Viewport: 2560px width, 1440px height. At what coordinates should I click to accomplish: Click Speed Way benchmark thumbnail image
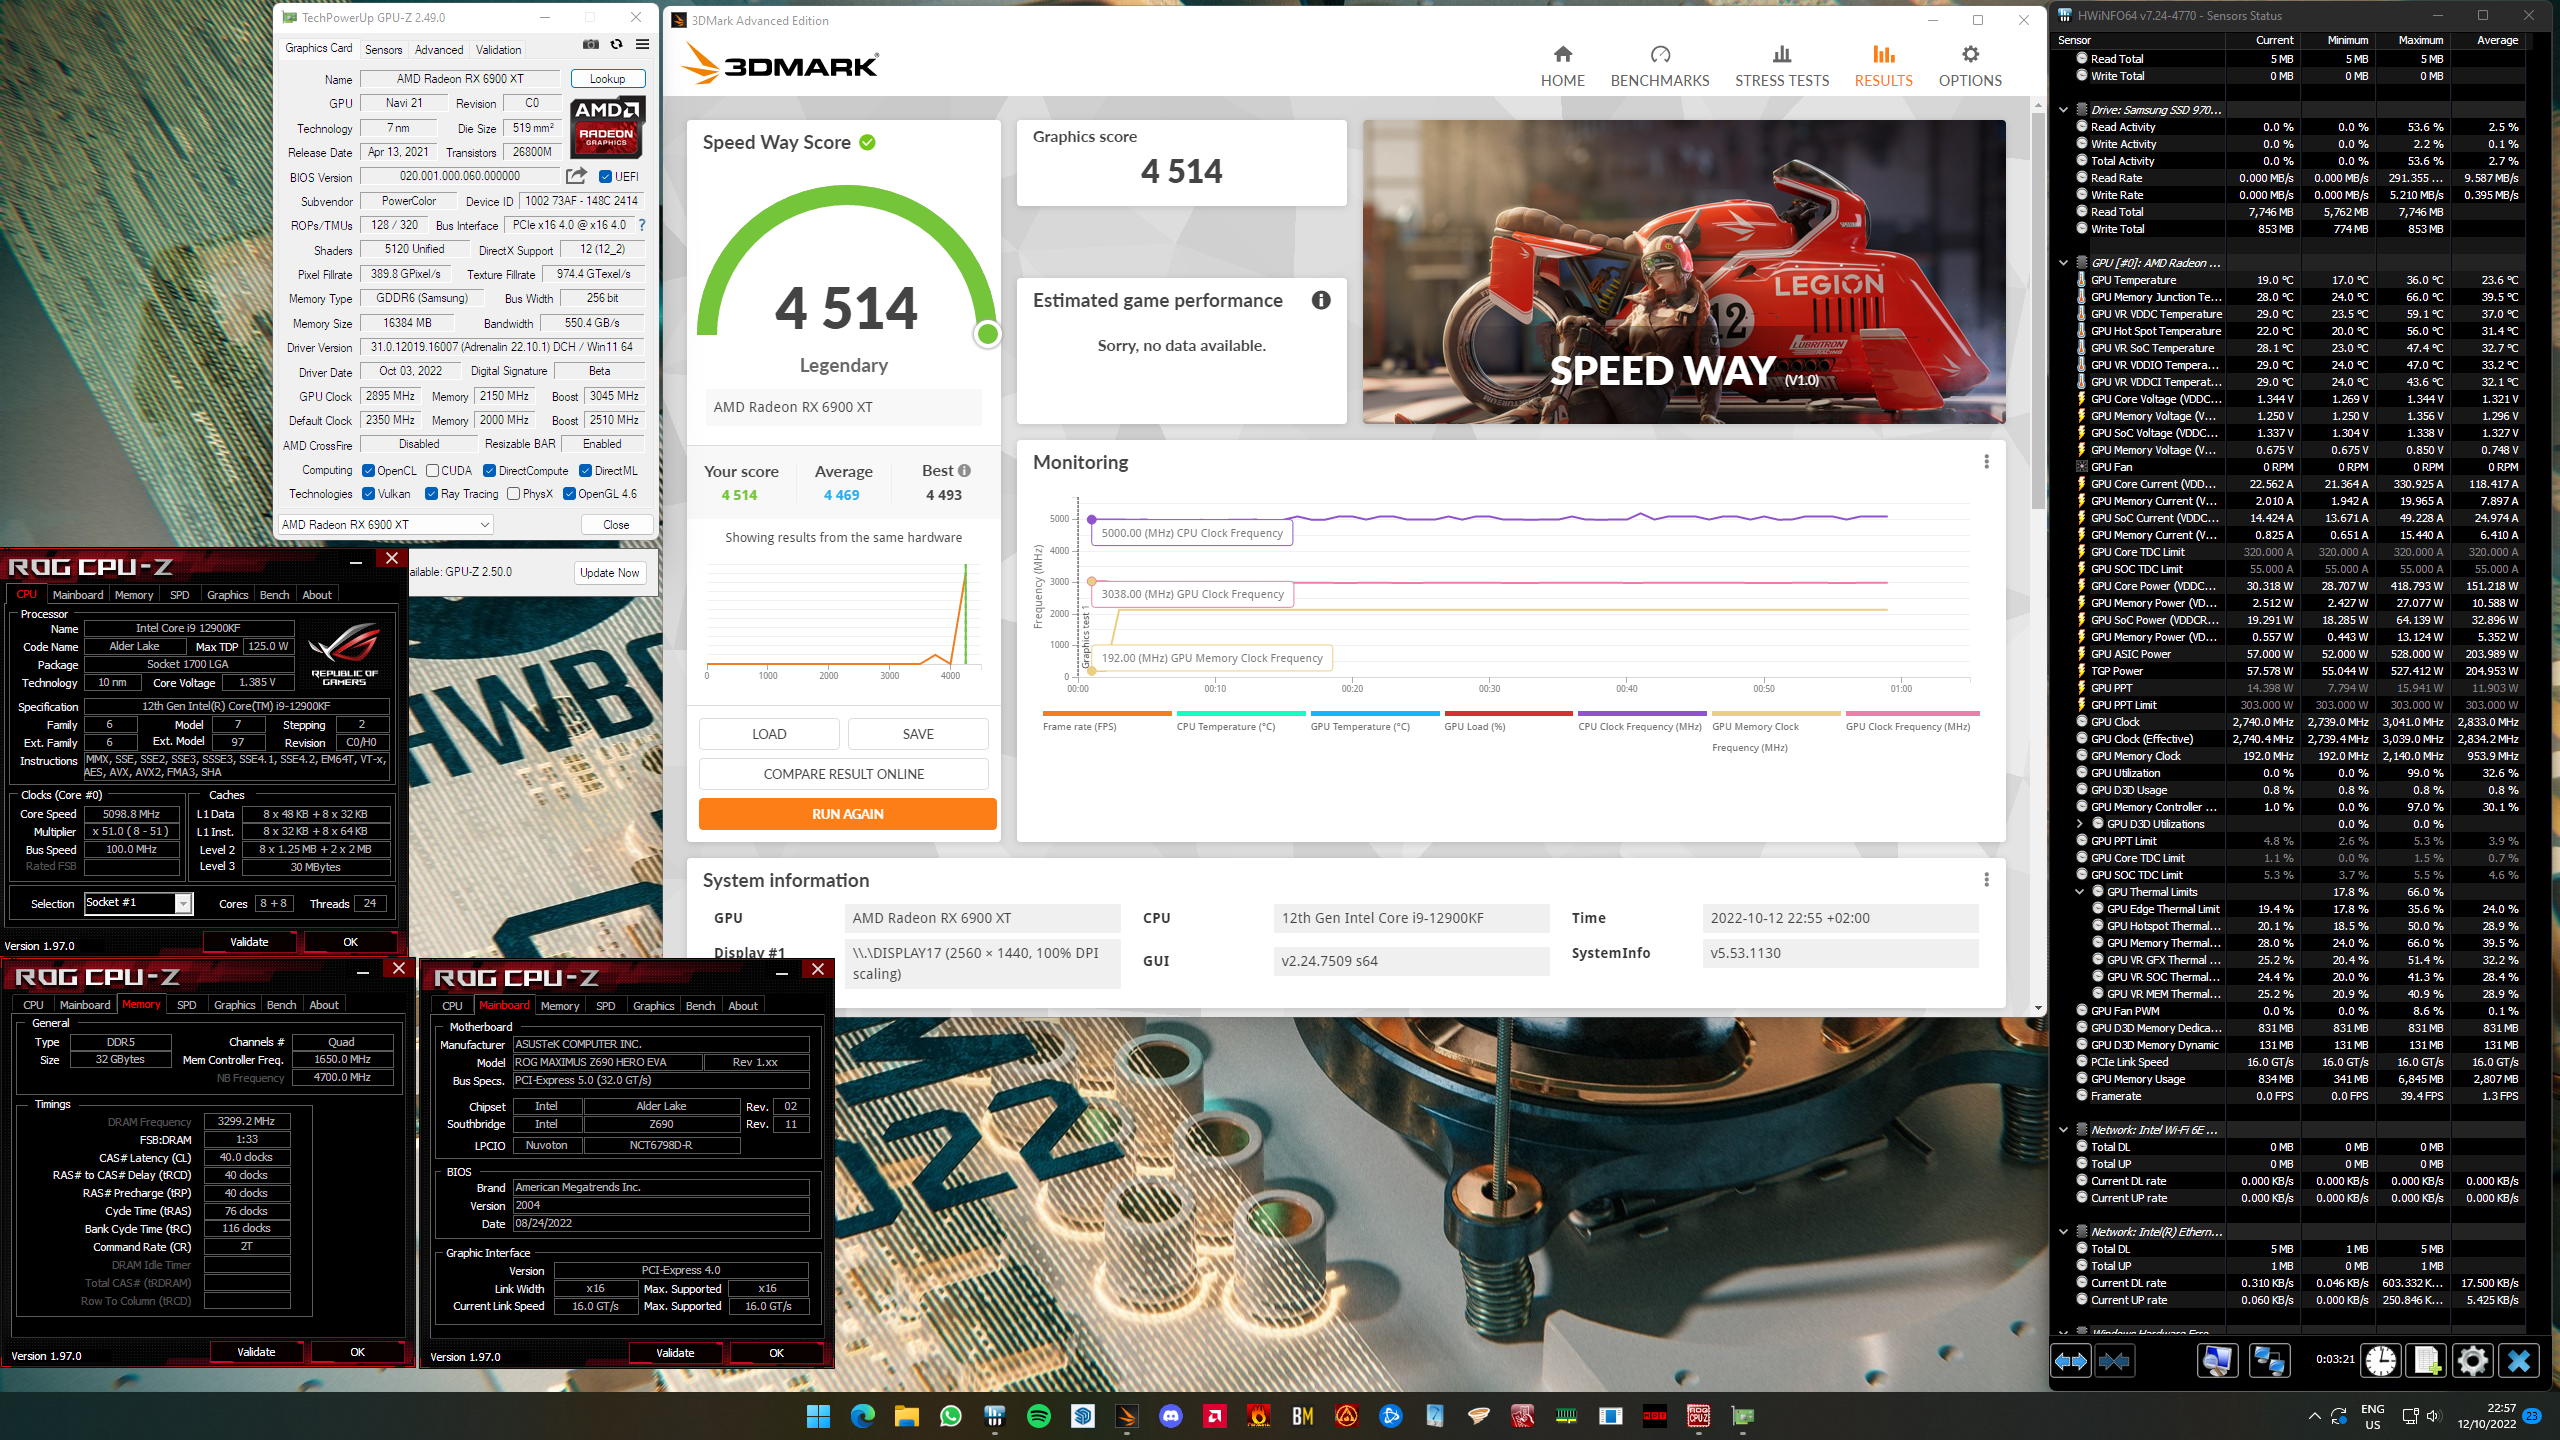[x=1684, y=272]
